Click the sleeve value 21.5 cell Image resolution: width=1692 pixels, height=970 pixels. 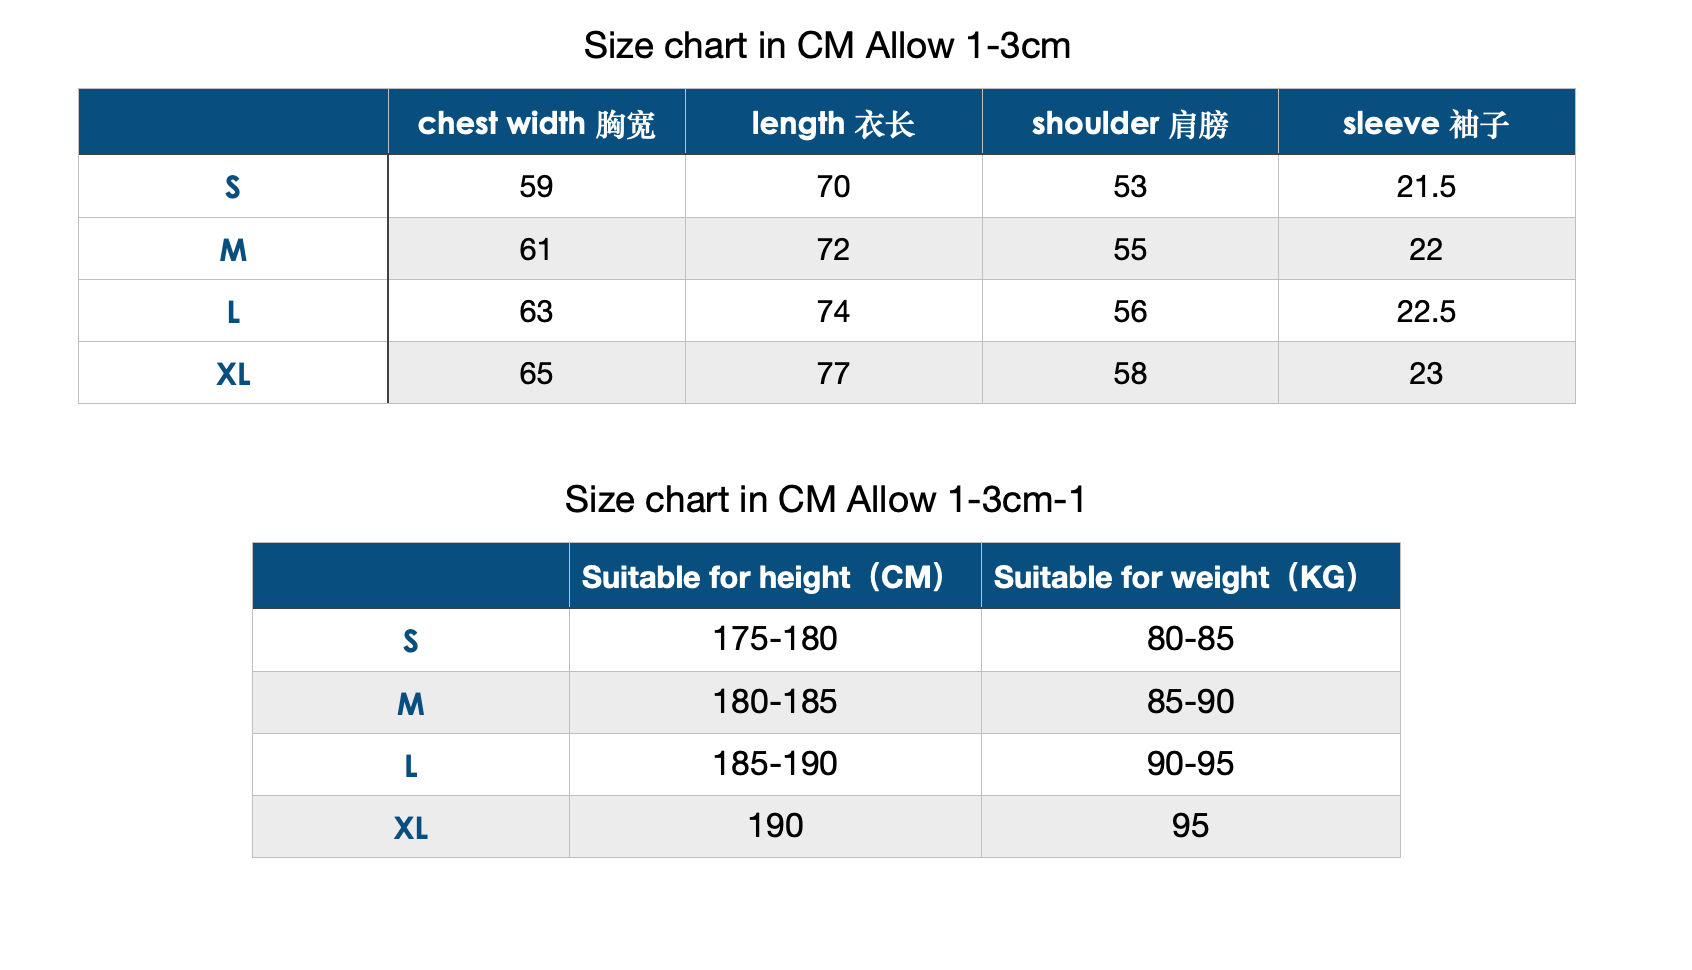1426,187
